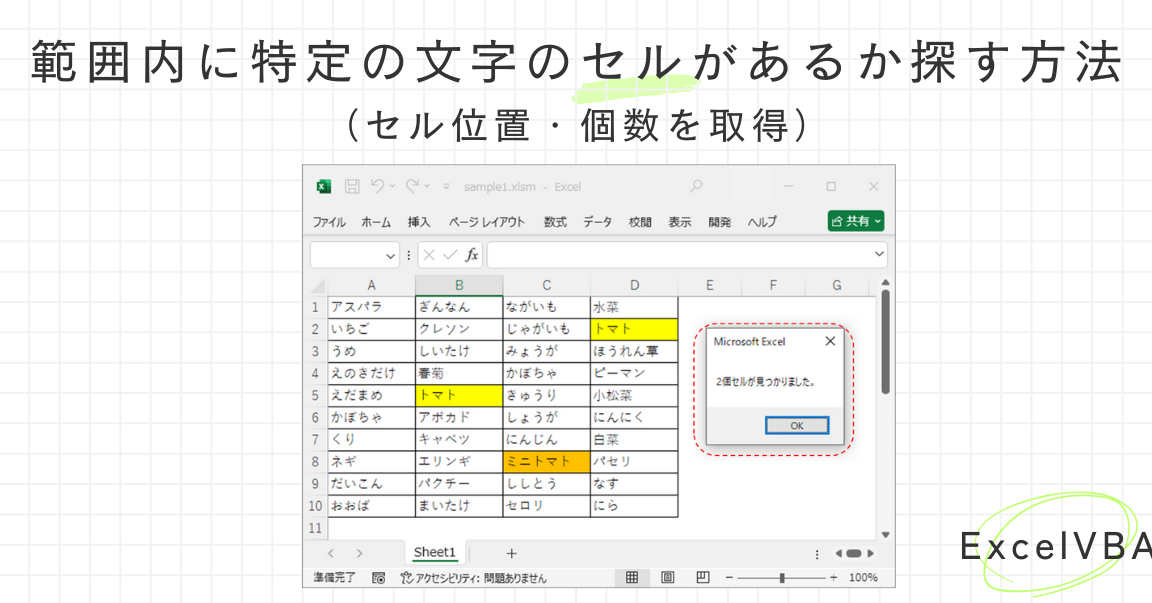Click the search magnifier icon in title bar
Image resolution: width=1152 pixels, height=603 pixels.
click(696, 187)
